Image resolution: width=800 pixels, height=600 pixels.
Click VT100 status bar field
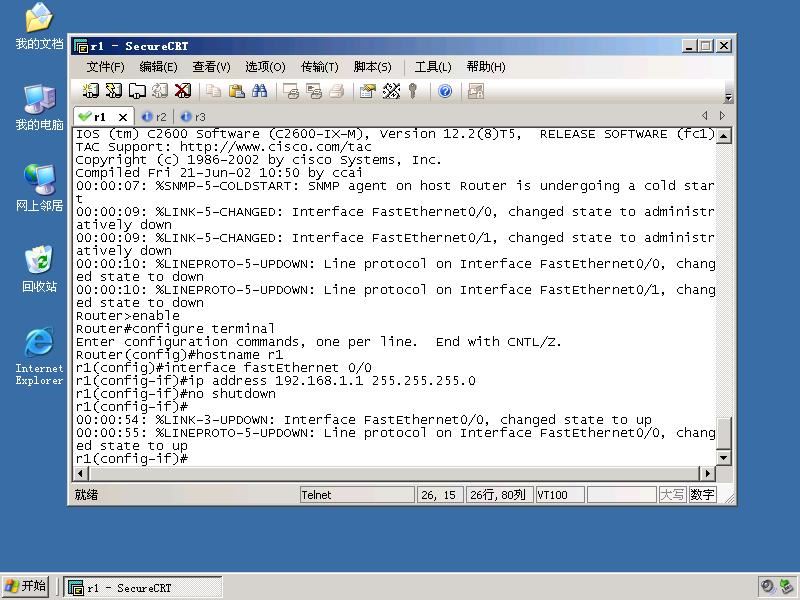(x=560, y=495)
